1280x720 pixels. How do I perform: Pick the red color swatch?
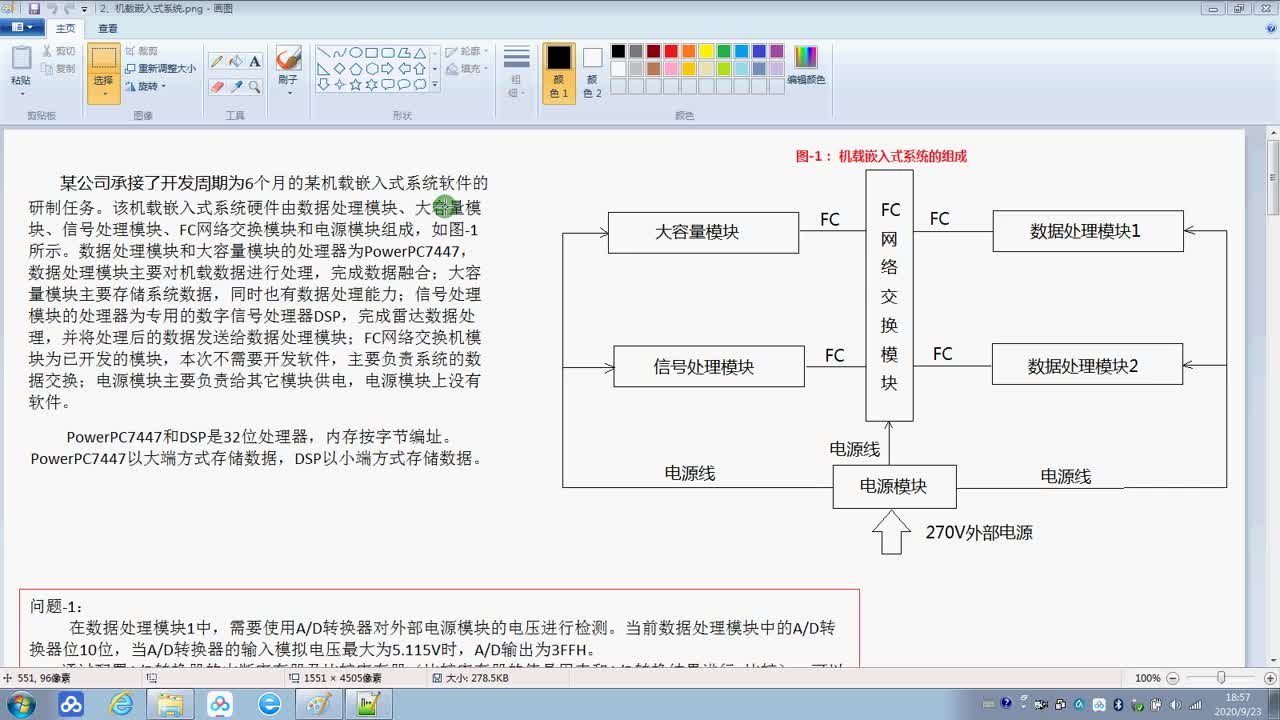(x=671, y=52)
